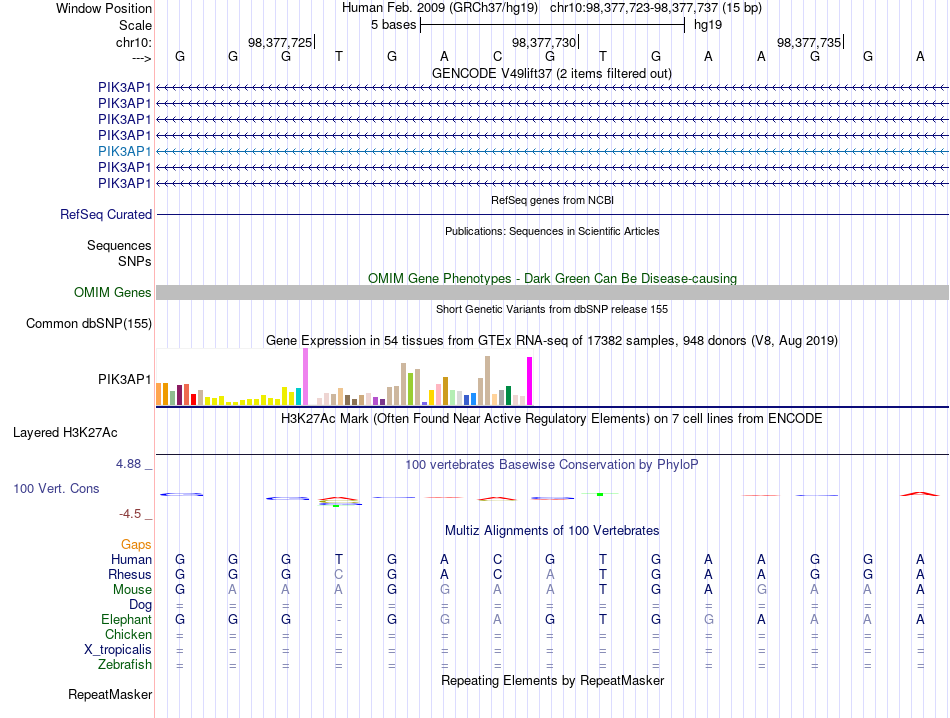This screenshot has height=718, width=950.
Task: Click the light-blue PIK3AP1 transcript label
Action: coord(124,151)
